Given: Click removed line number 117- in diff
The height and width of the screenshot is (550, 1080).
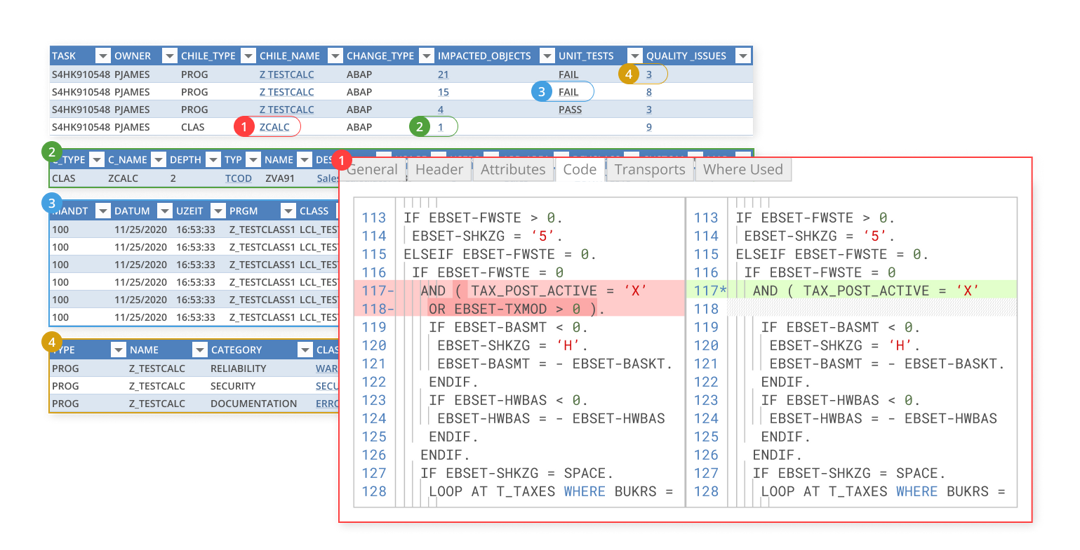Looking at the screenshot, I should (377, 290).
